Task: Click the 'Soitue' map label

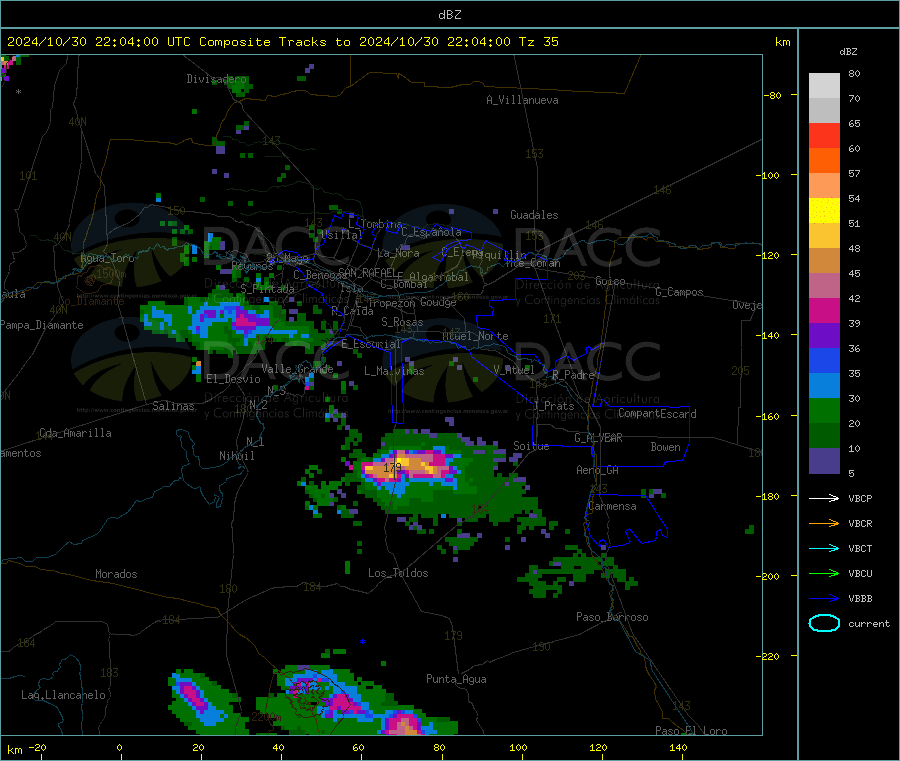Action: click(531, 446)
